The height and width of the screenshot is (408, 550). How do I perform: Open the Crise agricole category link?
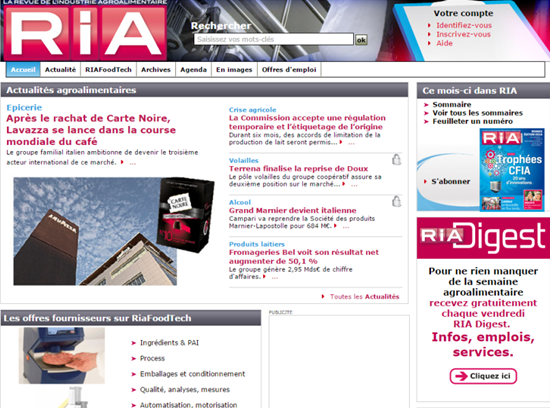click(x=253, y=110)
